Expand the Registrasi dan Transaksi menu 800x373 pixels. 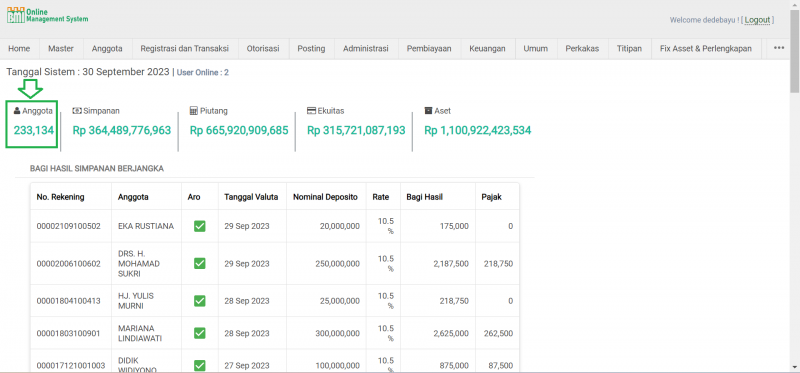(x=185, y=48)
